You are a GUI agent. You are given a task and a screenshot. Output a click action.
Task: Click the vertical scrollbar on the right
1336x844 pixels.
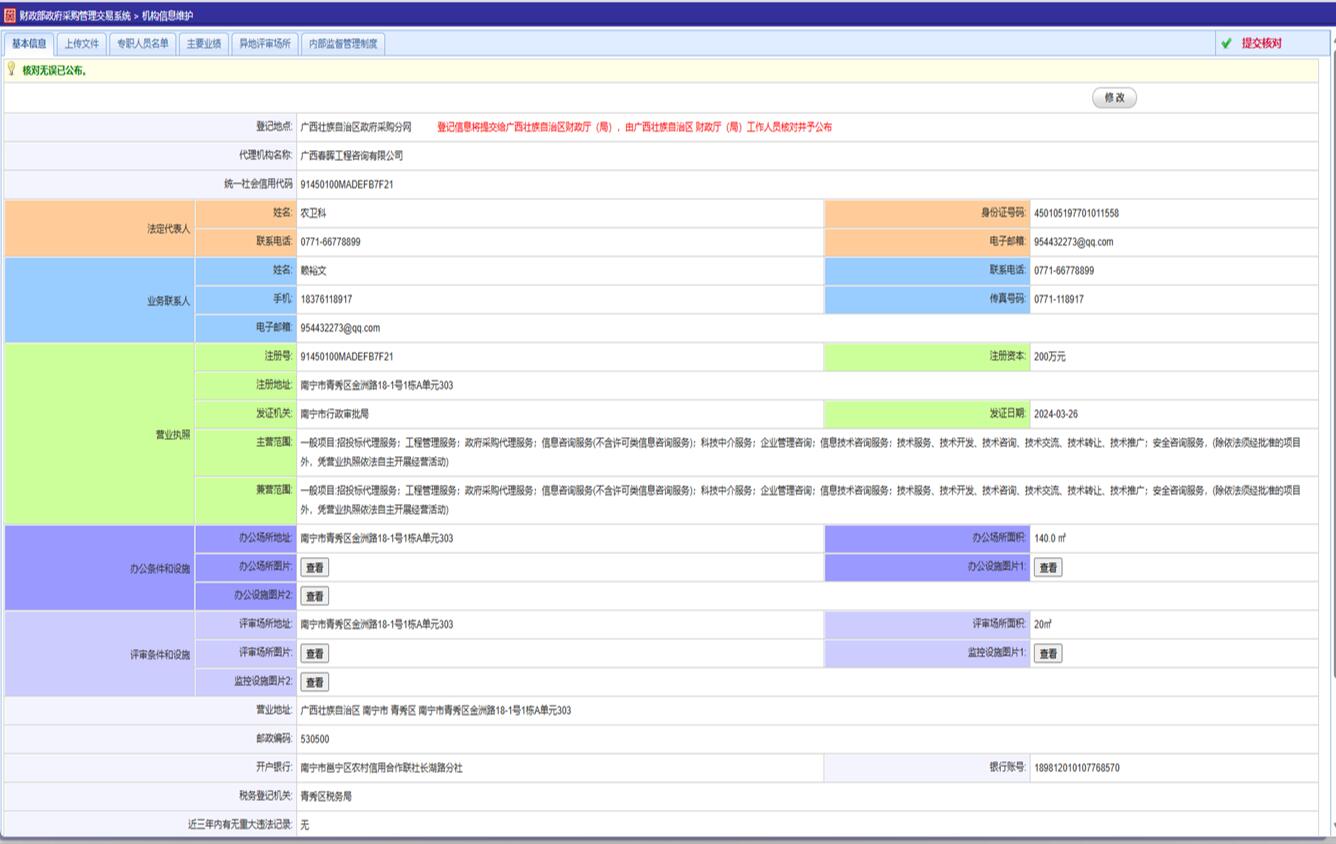(x=1331, y=400)
